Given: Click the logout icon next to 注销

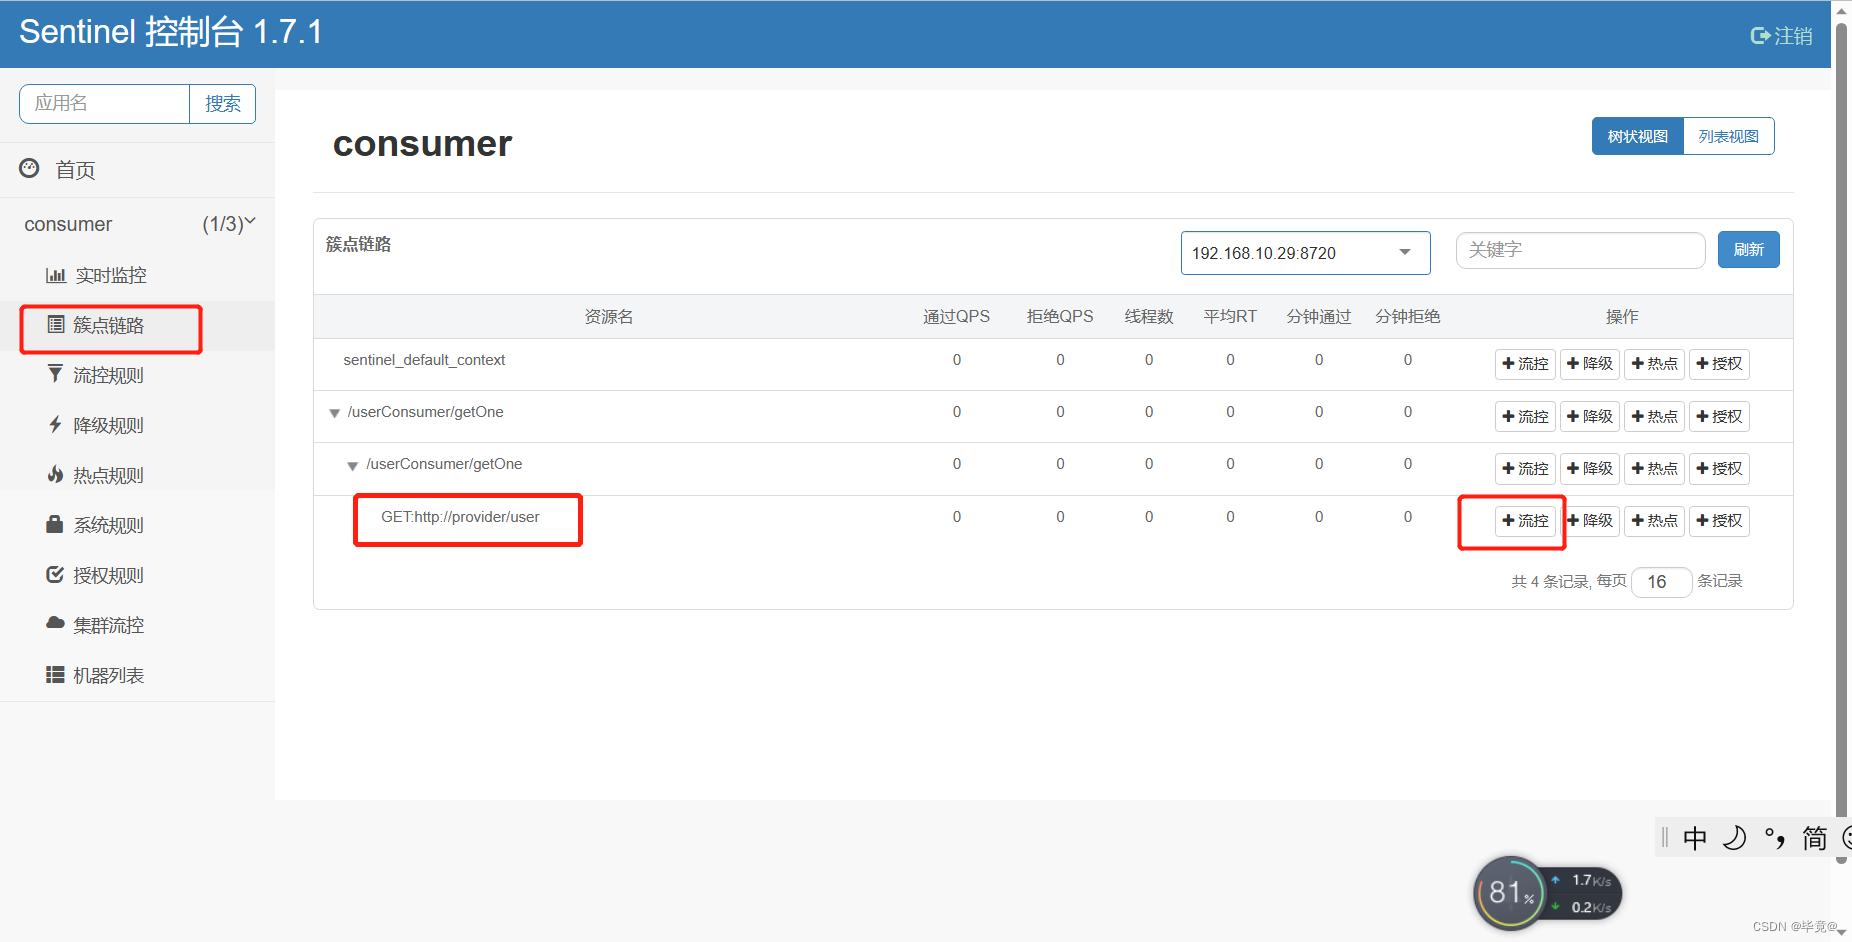Looking at the screenshot, I should [x=1760, y=36].
